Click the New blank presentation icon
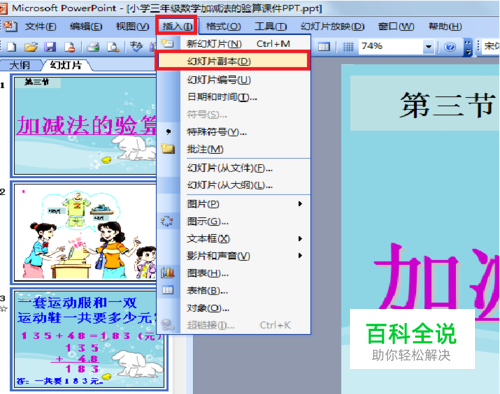500x394 pixels. pyautogui.click(x=11, y=47)
